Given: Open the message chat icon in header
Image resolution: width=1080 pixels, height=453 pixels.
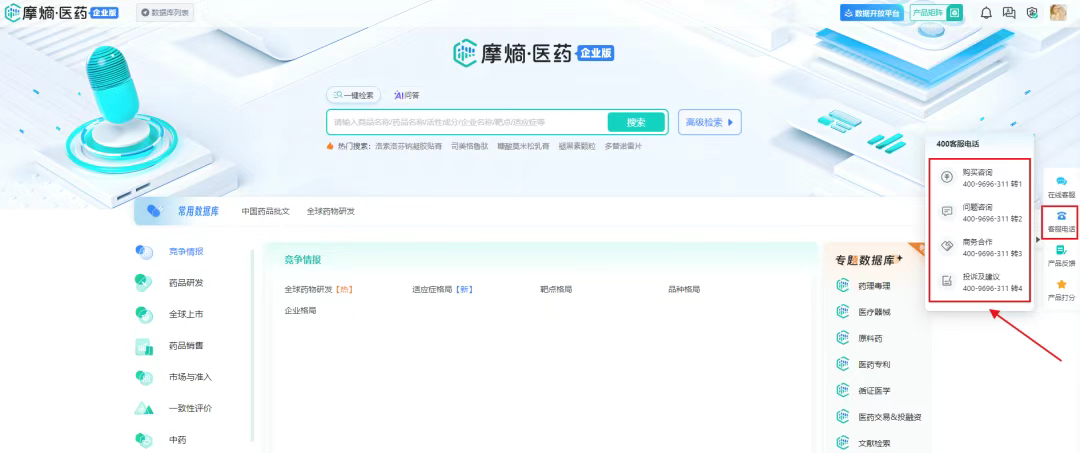Looking at the screenshot, I should [x=1009, y=12].
